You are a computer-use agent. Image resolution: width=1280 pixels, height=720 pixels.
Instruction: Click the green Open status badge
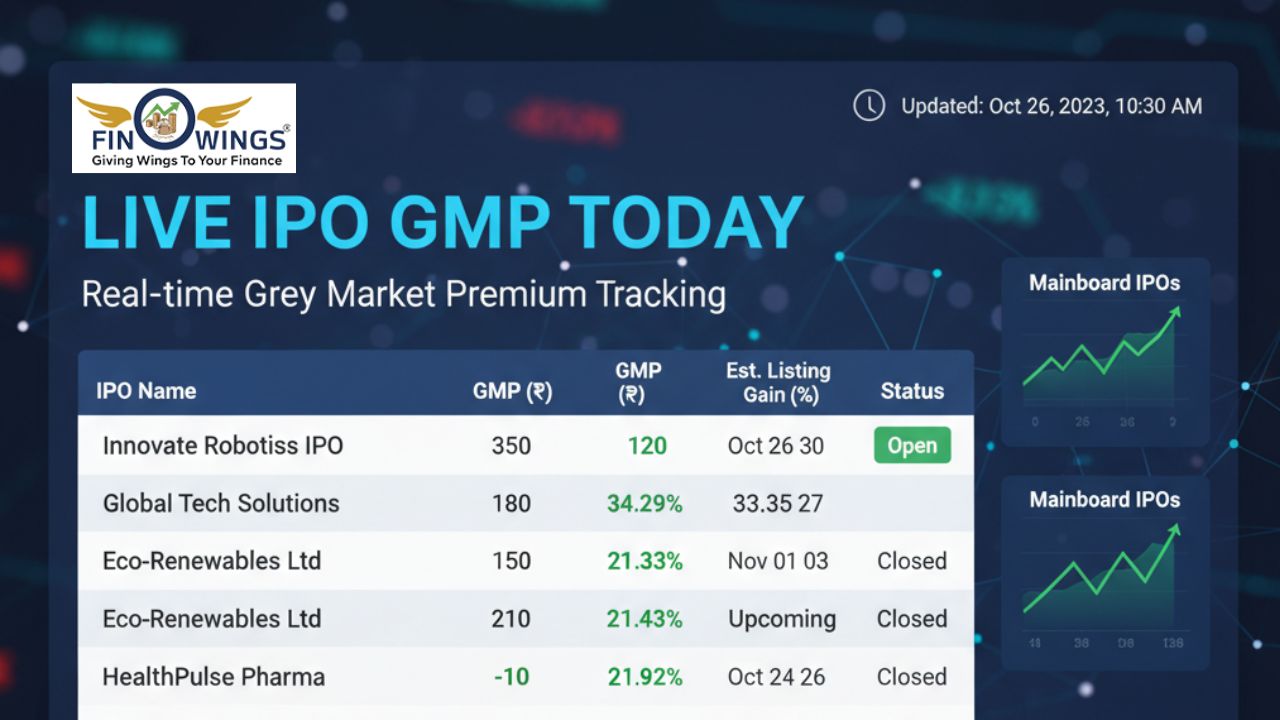pyautogui.click(x=911, y=446)
